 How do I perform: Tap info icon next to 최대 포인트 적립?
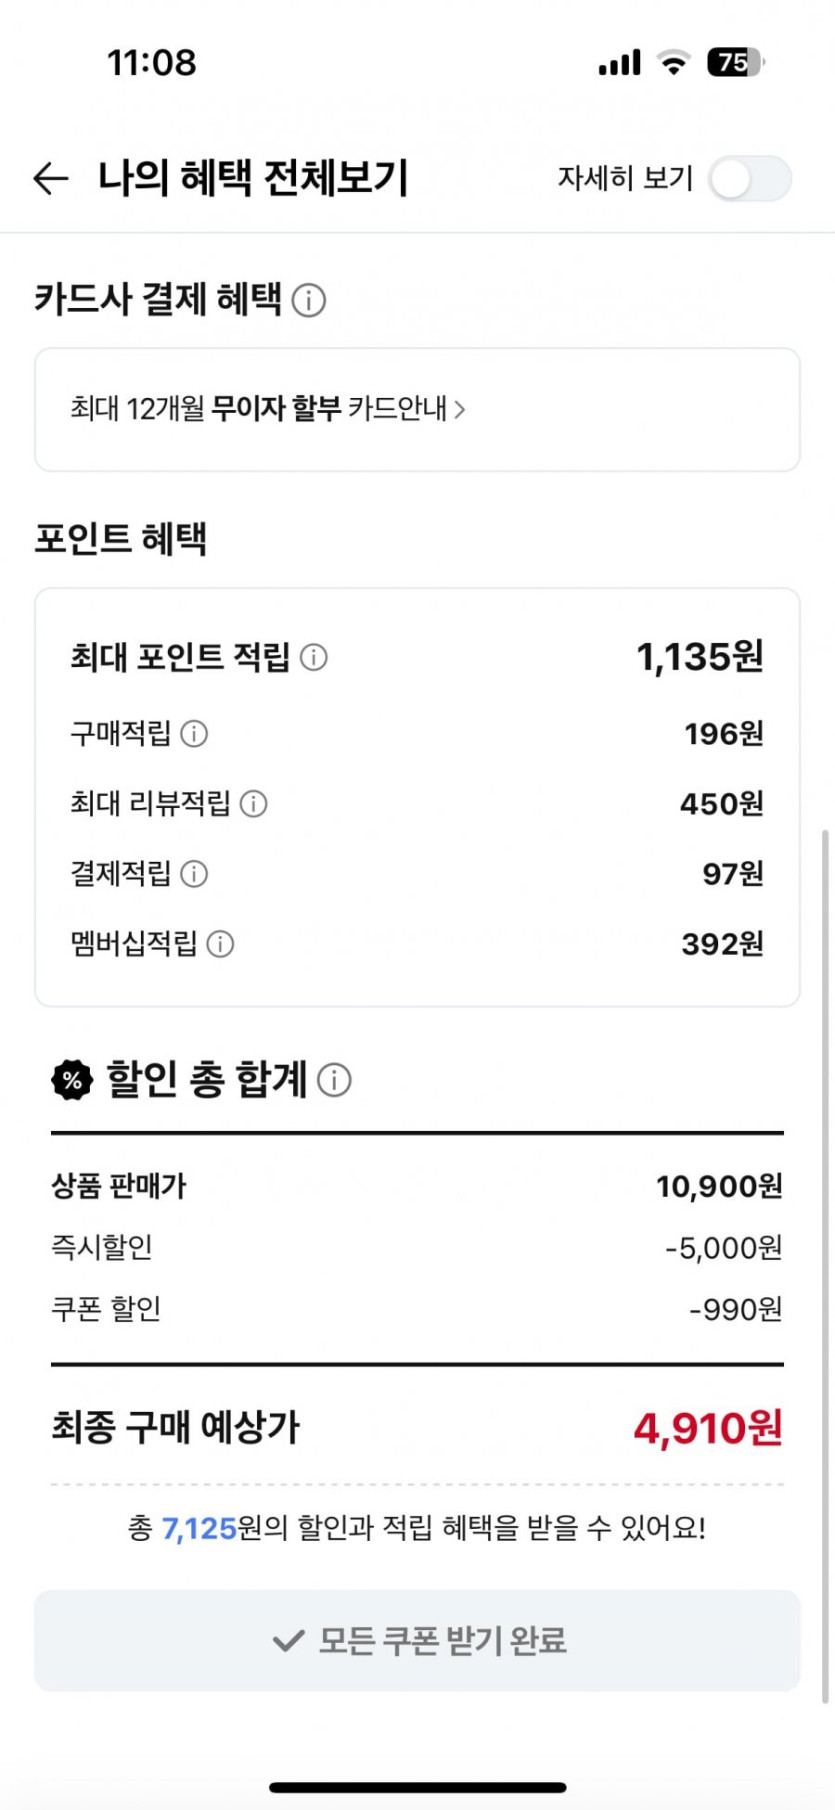[314, 657]
